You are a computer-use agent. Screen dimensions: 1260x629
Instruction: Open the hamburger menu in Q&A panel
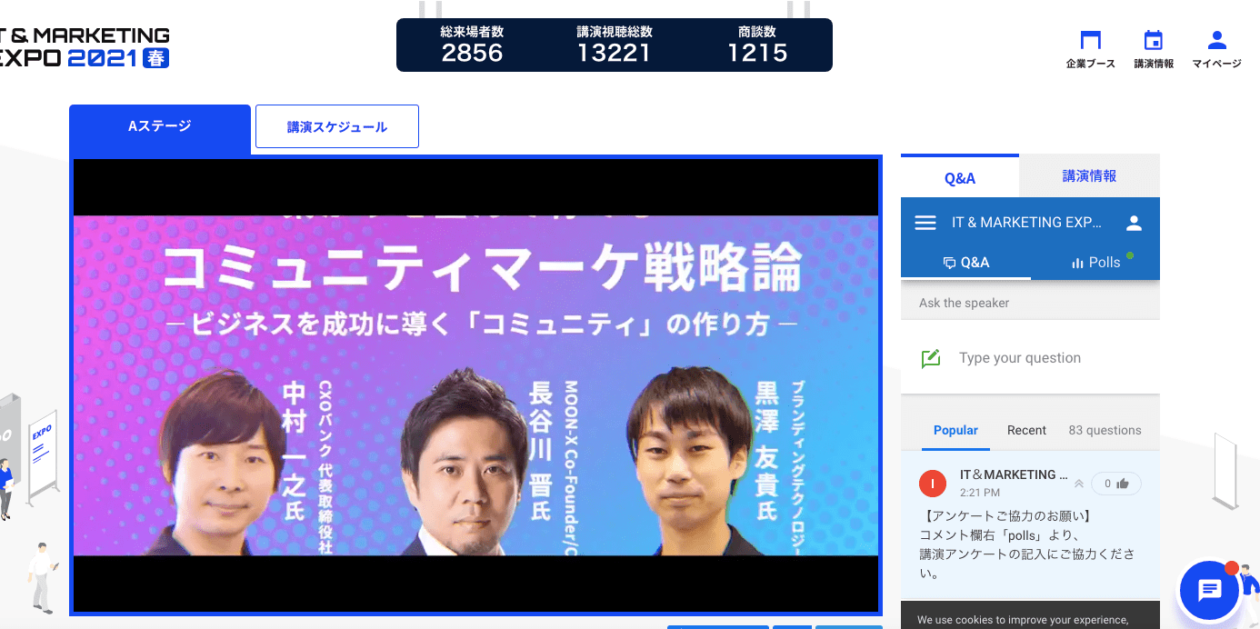coord(925,223)
